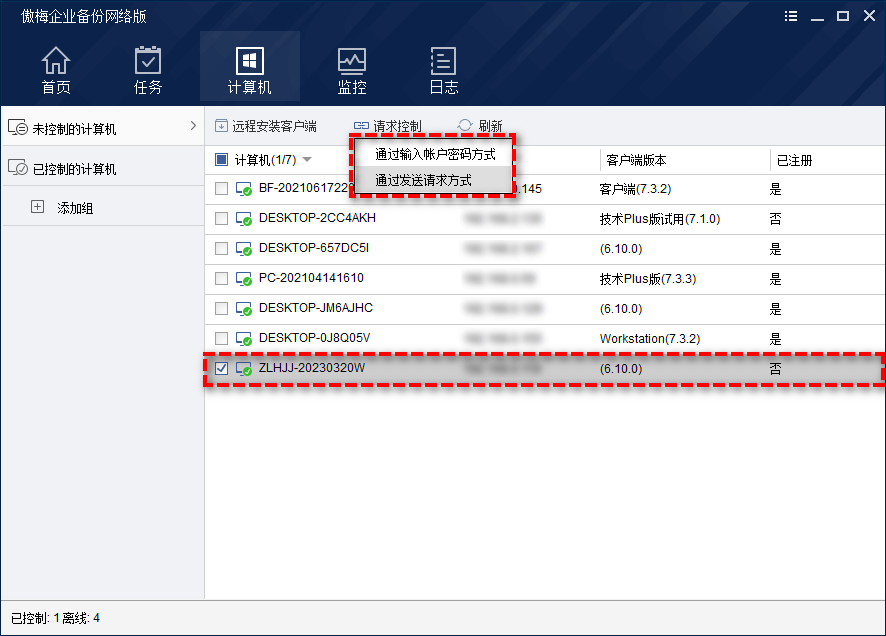Uncheck the ZLHJJ-20230320W checkbox
Viewport: 886px width, 636px height.
tap(222, 369)
